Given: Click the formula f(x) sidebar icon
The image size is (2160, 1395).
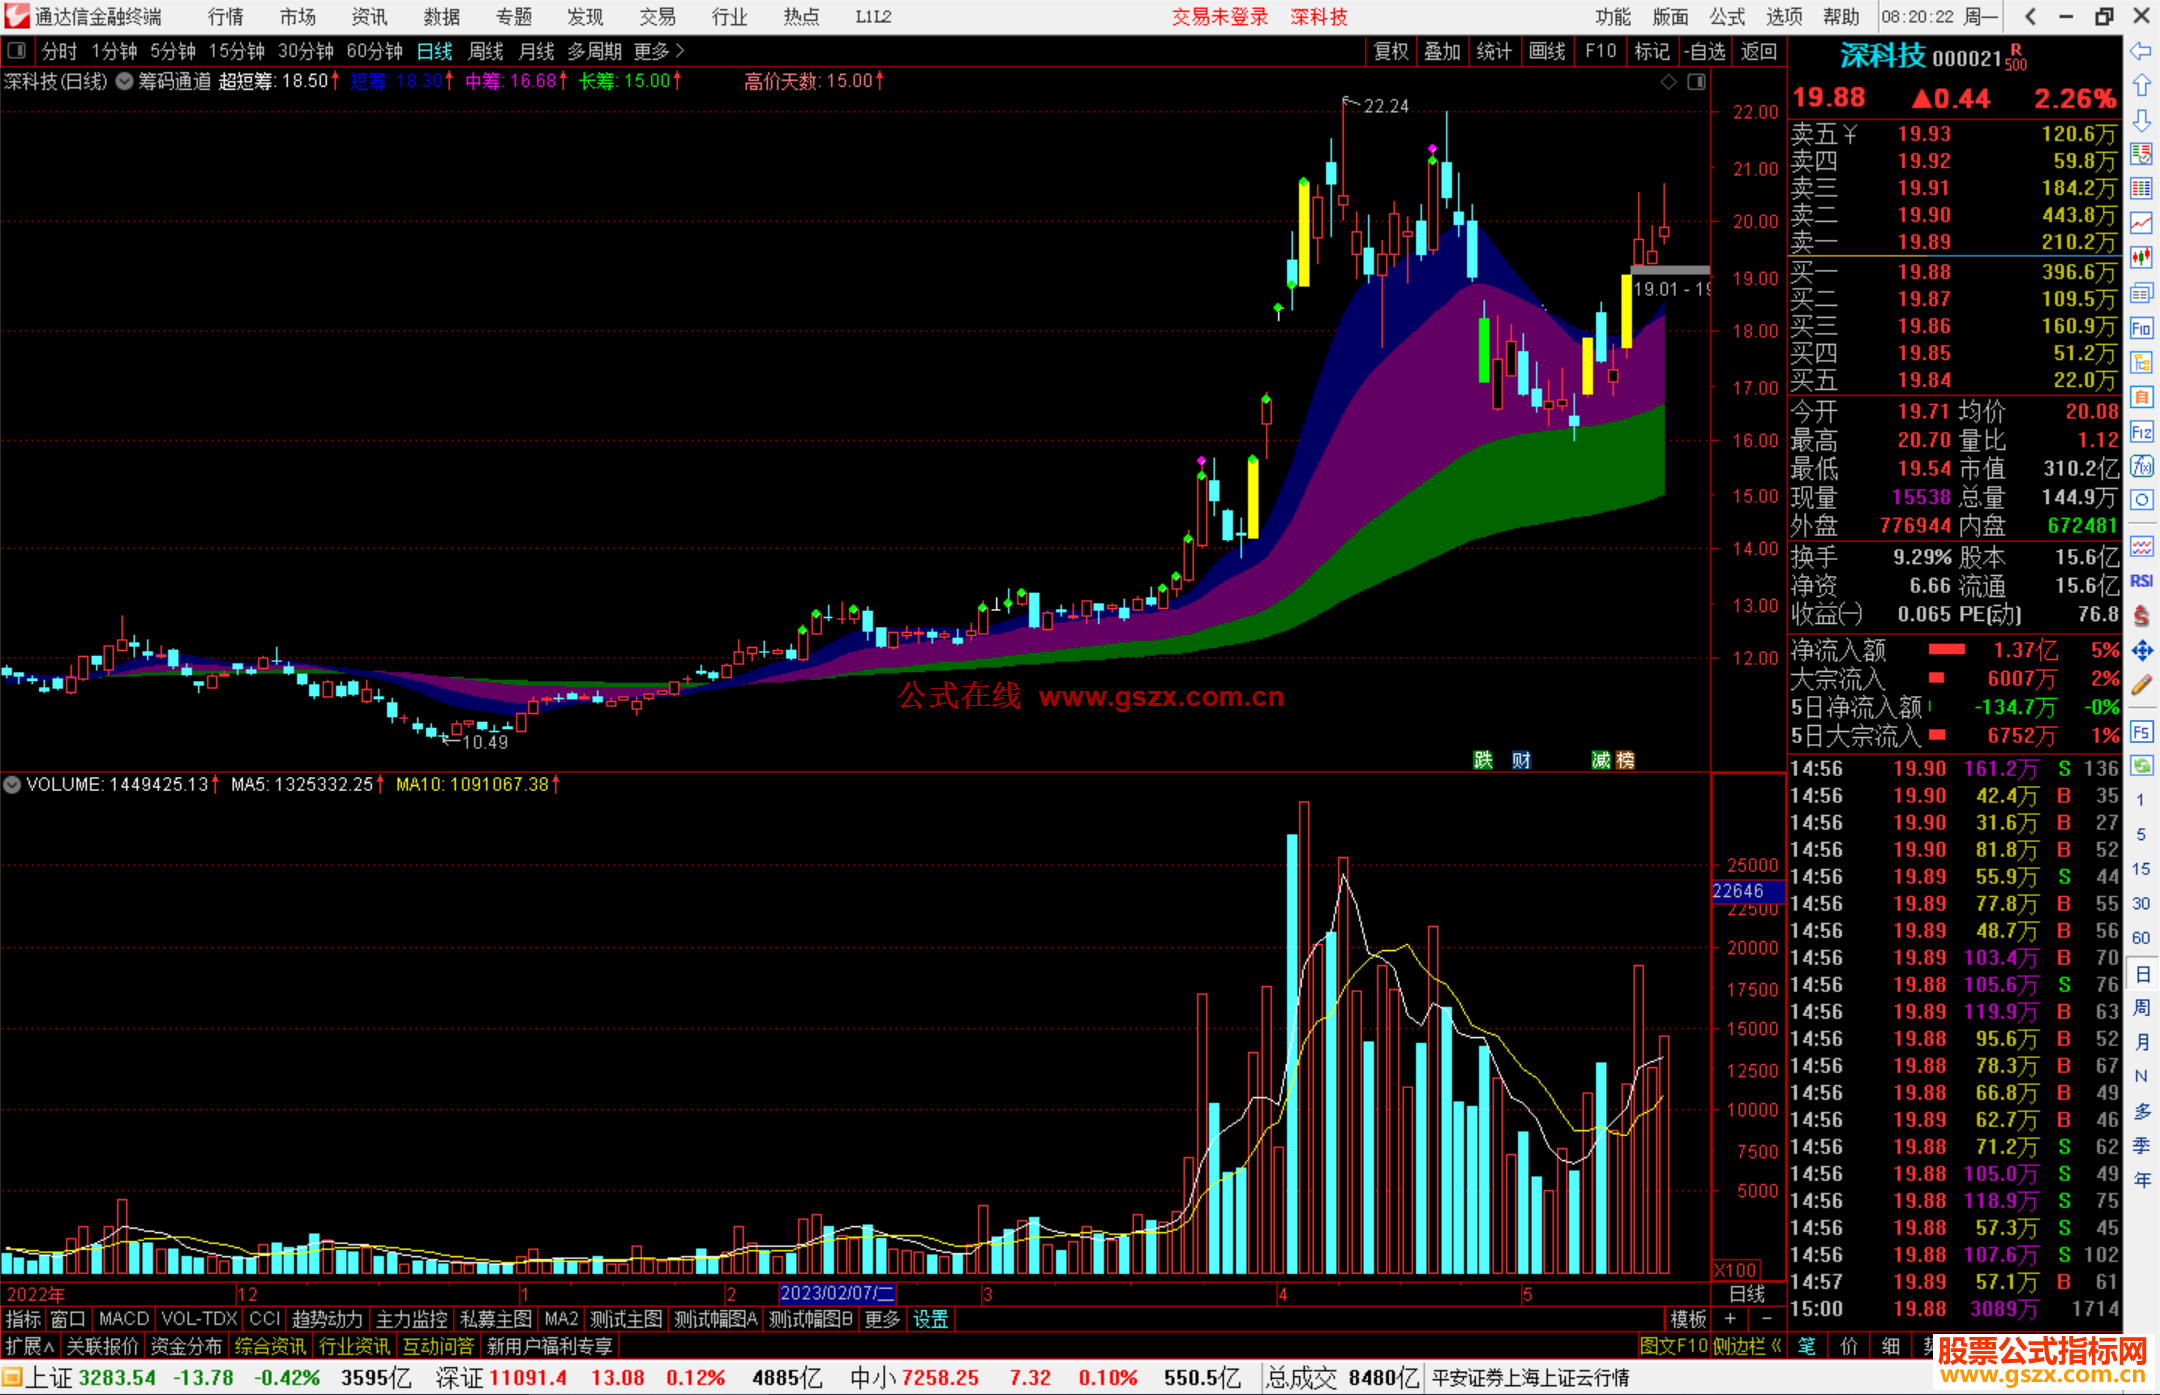Looking at the screenshot, I should 2141,466.
